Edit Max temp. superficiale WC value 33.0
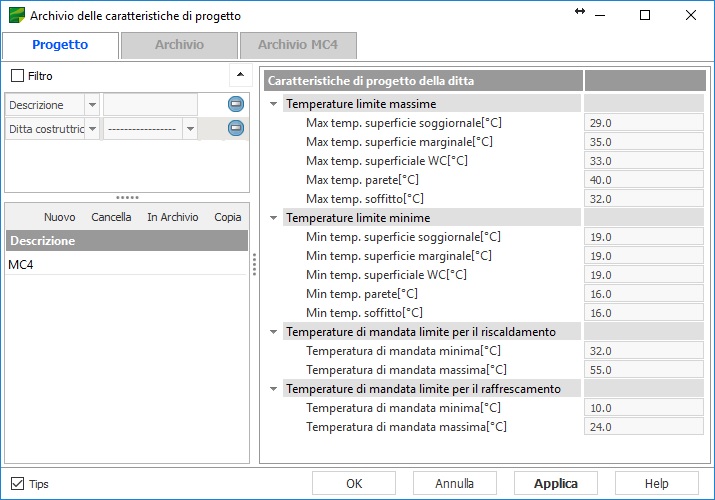The height and width of the screenshot is (500, 715). pos(643,161)
